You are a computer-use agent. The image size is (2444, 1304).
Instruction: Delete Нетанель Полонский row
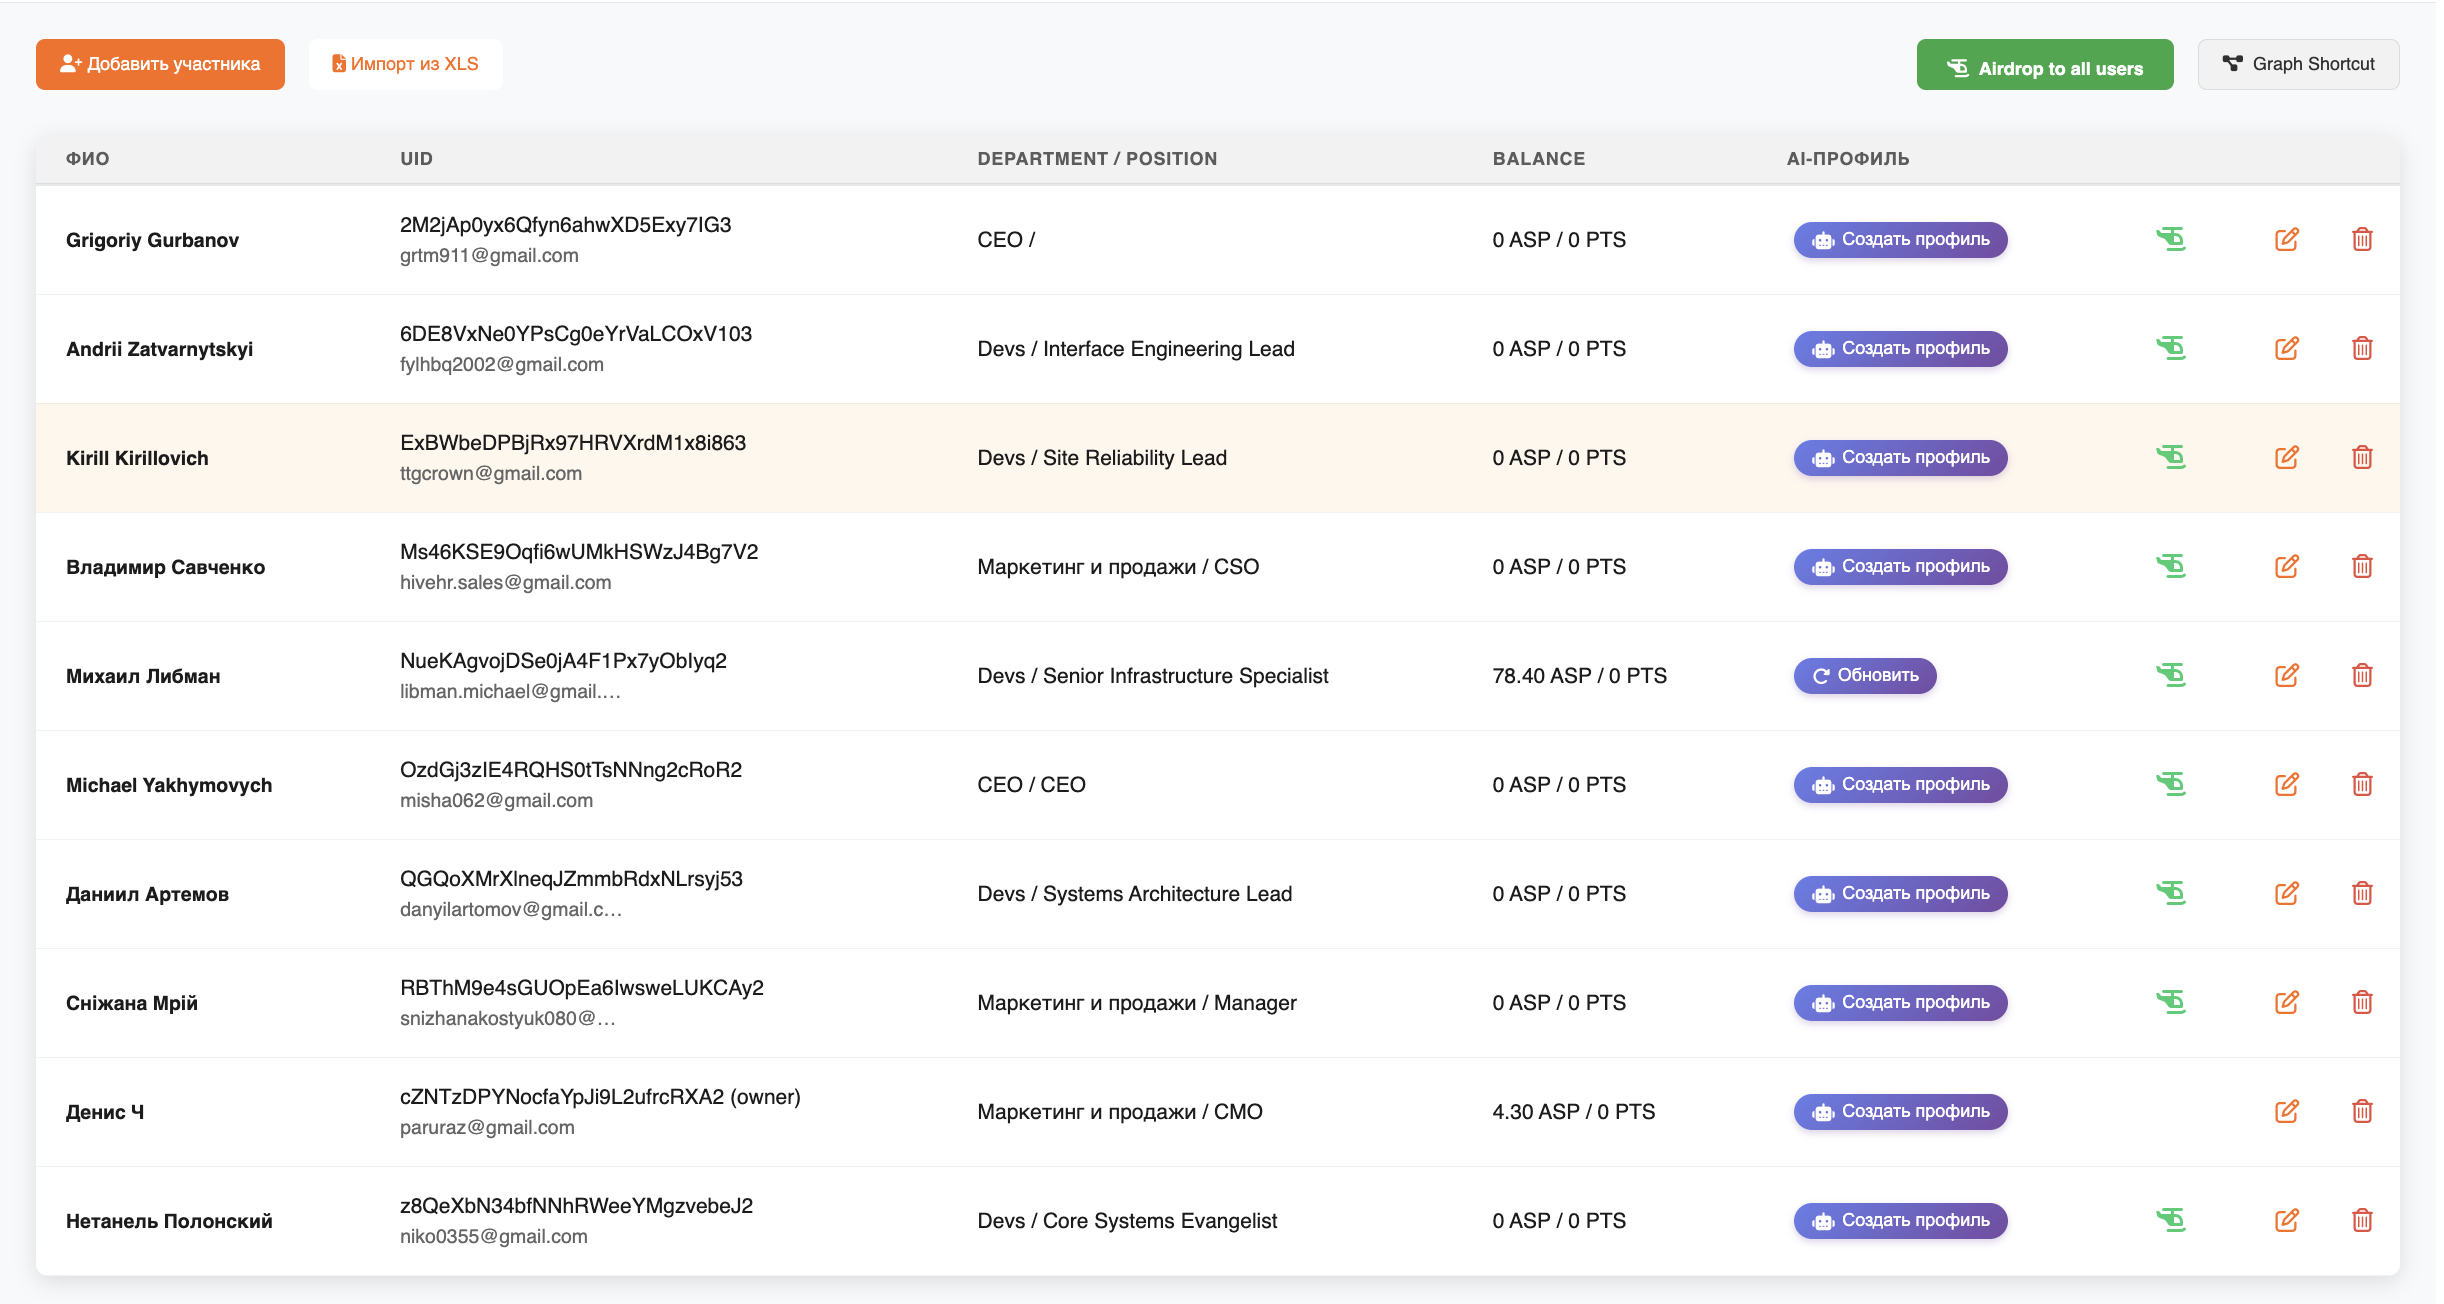point(2362,1220)
